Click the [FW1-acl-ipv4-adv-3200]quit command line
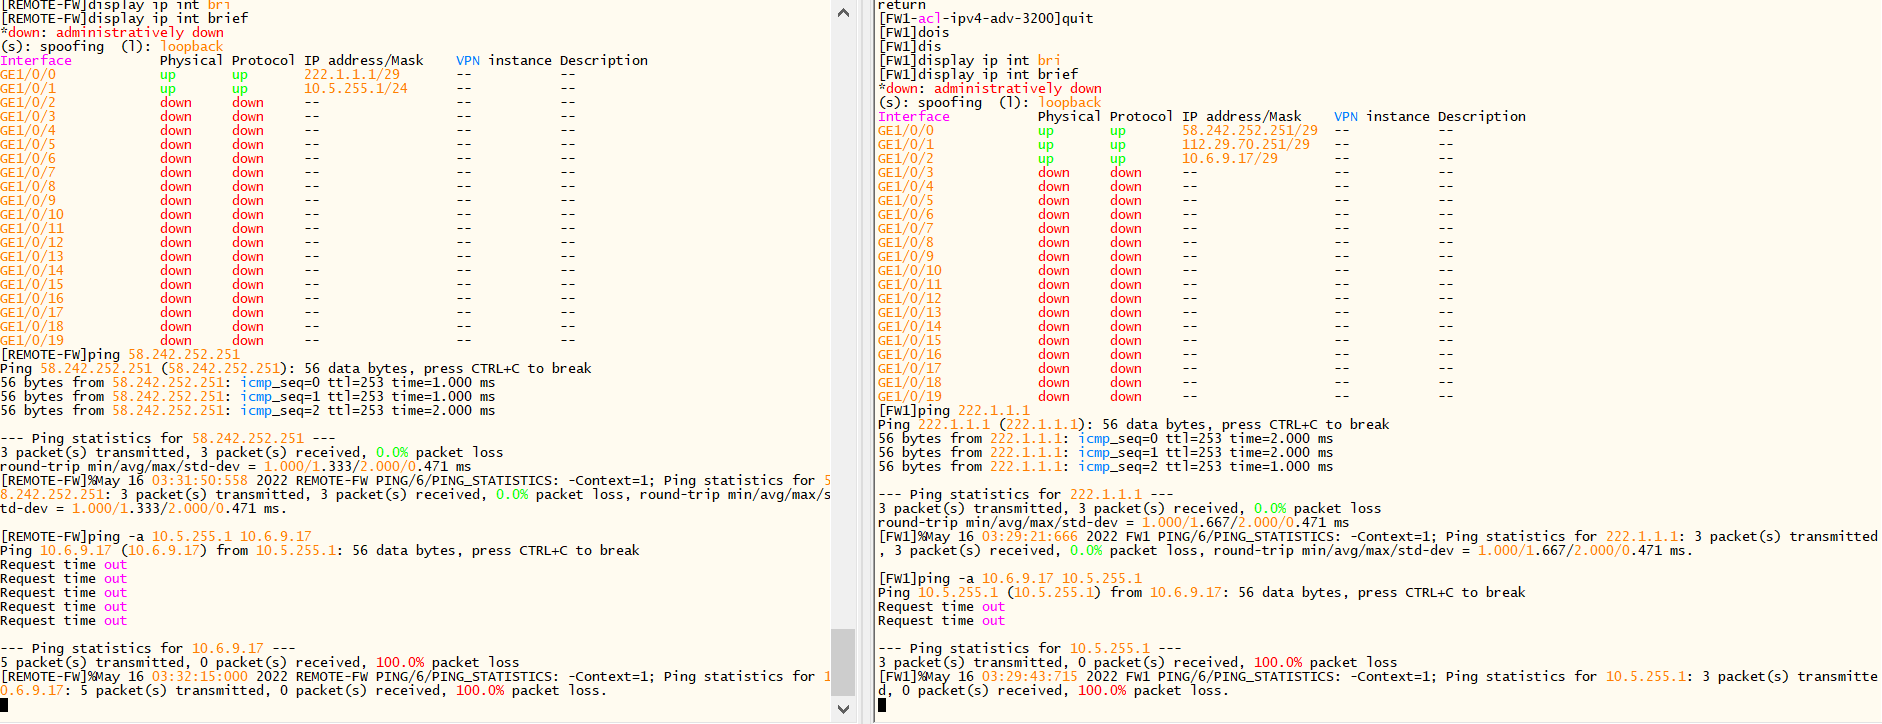Viewport: 1882px width, 724px height. 985,19
